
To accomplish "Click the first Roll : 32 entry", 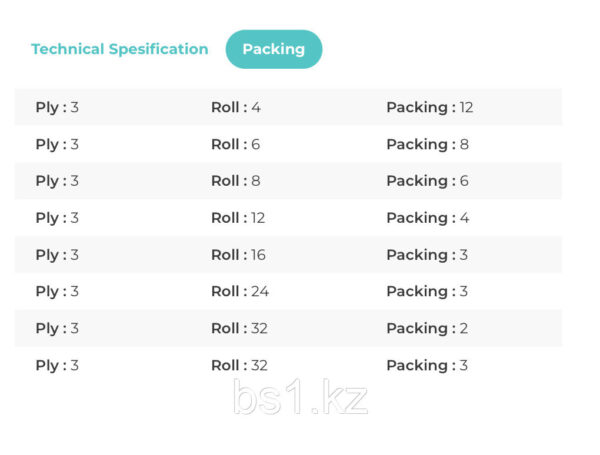I will coord(240,328).
